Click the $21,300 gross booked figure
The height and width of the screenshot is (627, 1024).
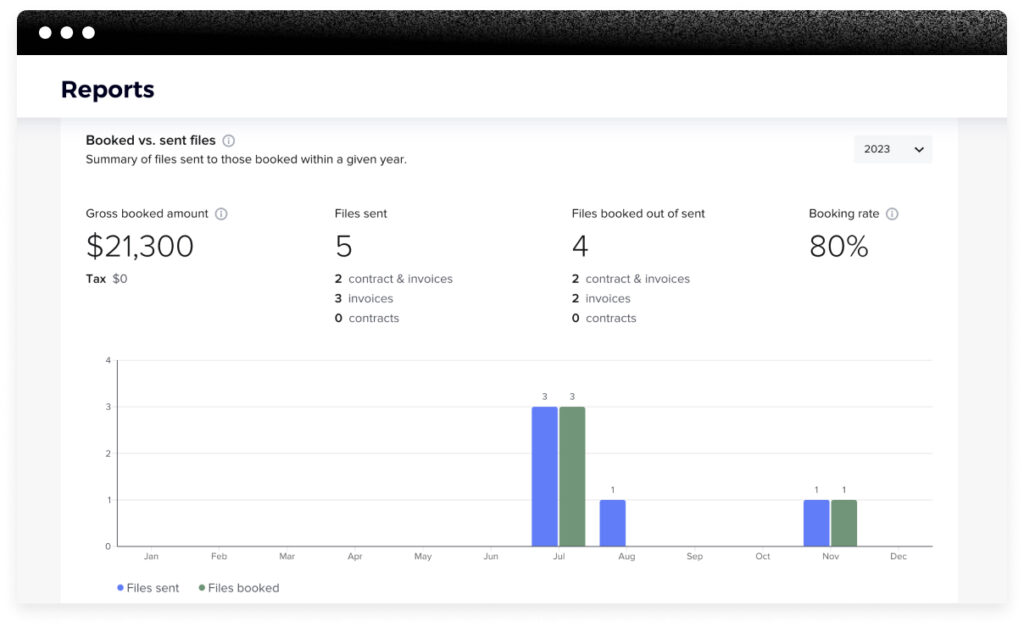pos(139,245)
